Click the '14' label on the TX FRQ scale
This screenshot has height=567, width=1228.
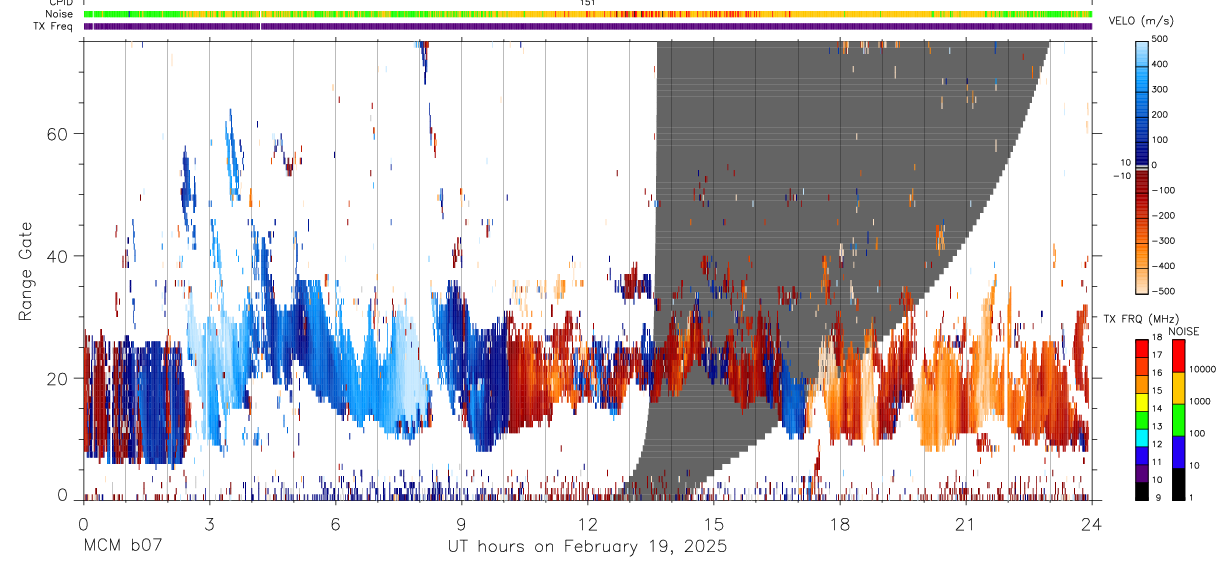(x=1158, y=409)
